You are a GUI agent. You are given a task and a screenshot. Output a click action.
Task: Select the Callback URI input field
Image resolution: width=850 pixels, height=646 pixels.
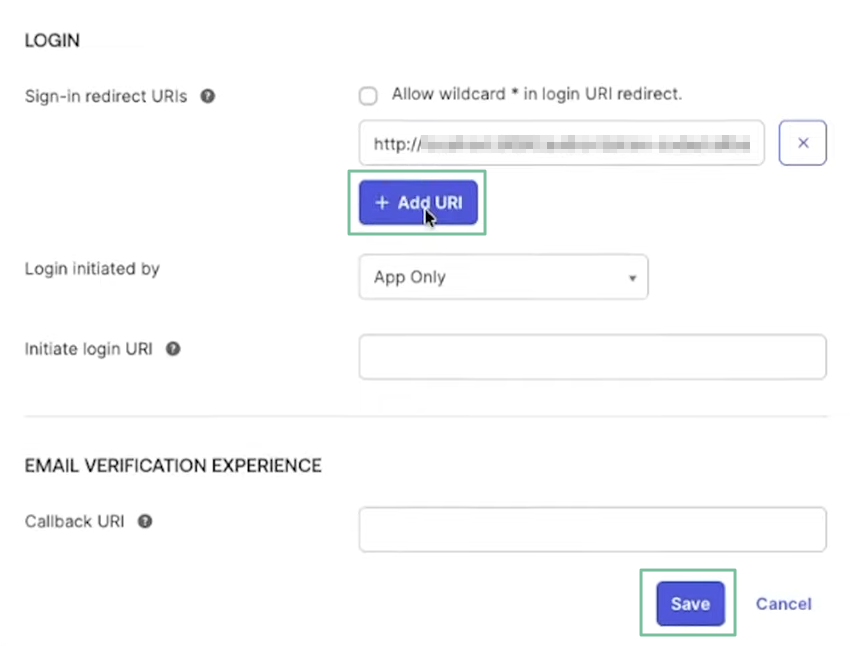pyautogui.click(x=592, y=529)
